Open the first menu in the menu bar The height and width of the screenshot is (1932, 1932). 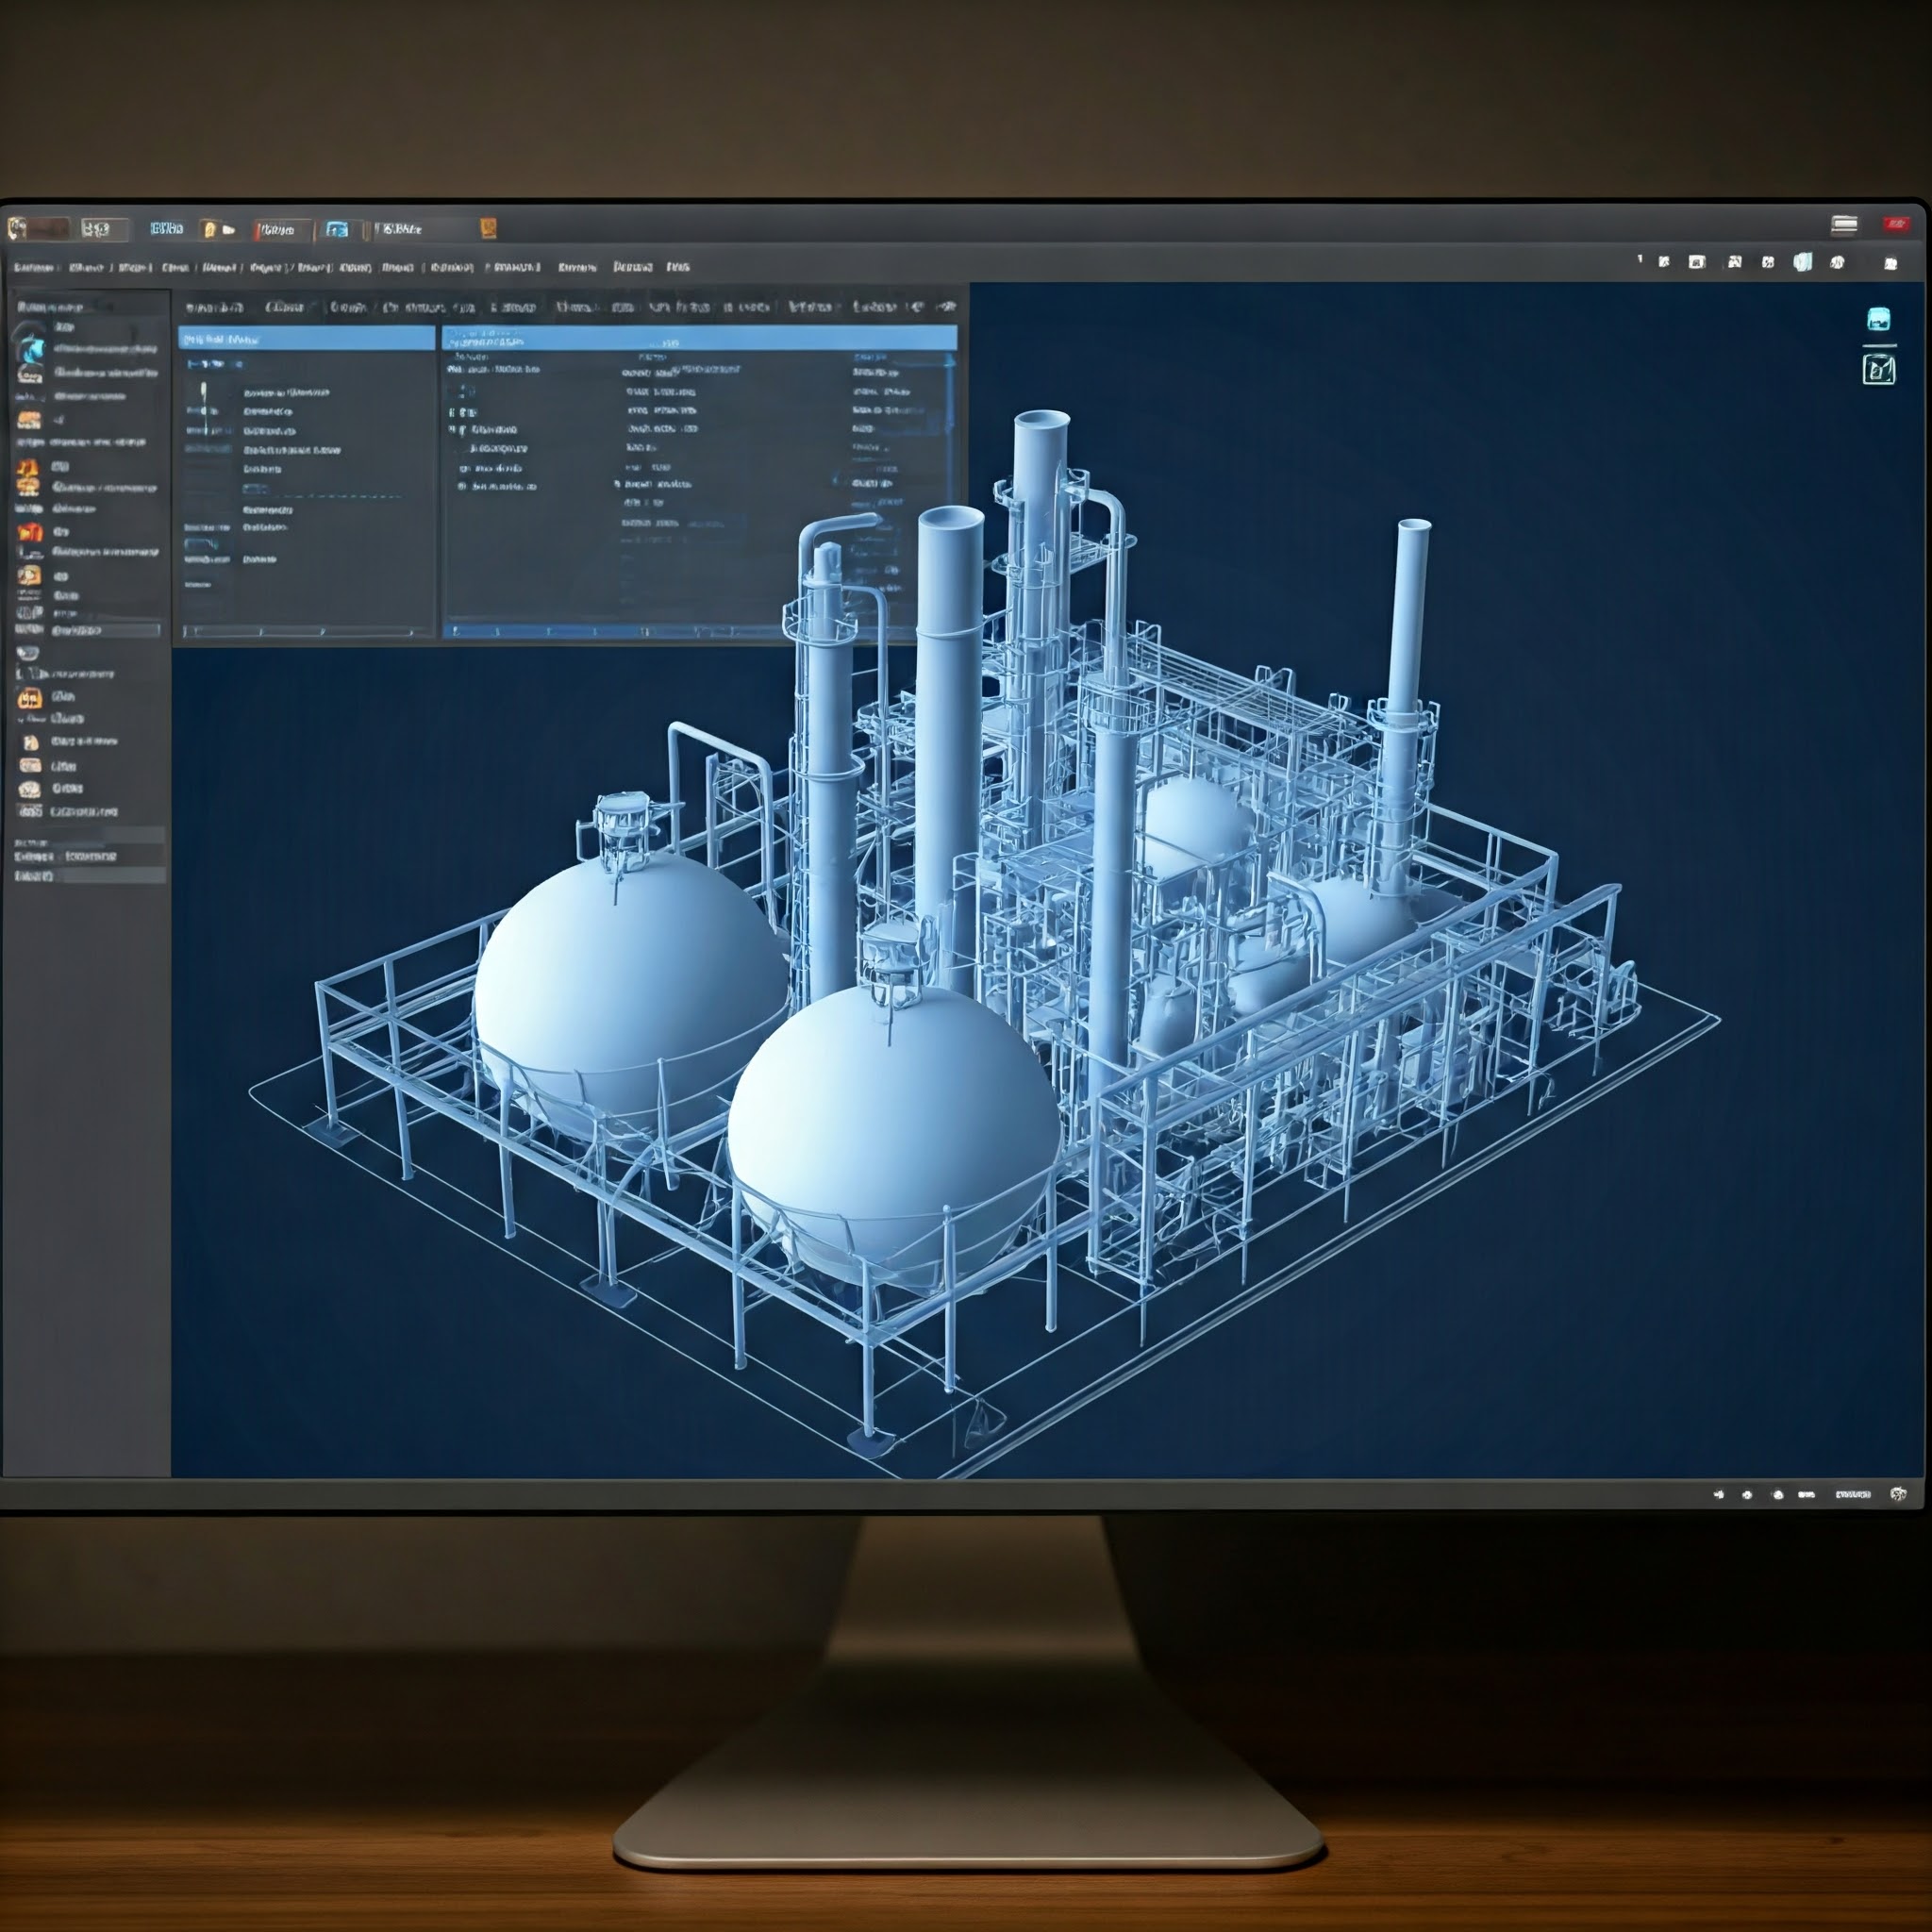(35, 268)
